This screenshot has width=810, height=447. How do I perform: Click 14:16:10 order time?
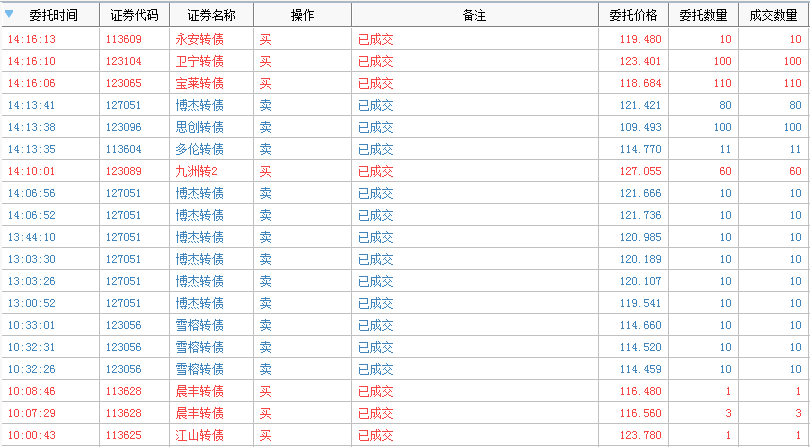pos(32,61)
